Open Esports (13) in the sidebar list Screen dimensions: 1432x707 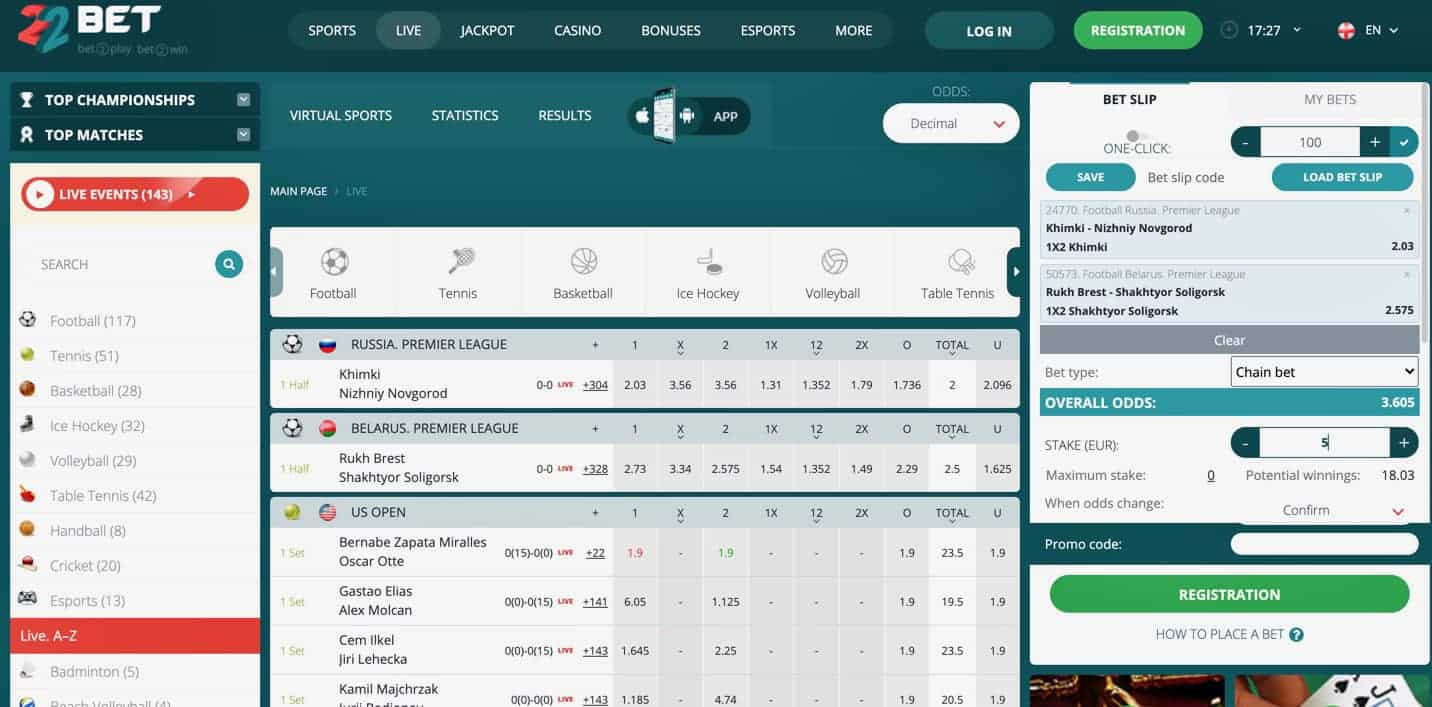[87, 601]
